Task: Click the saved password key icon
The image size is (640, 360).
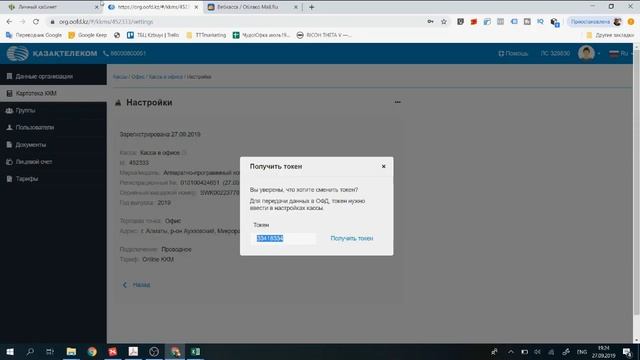Action: (430, 22)
